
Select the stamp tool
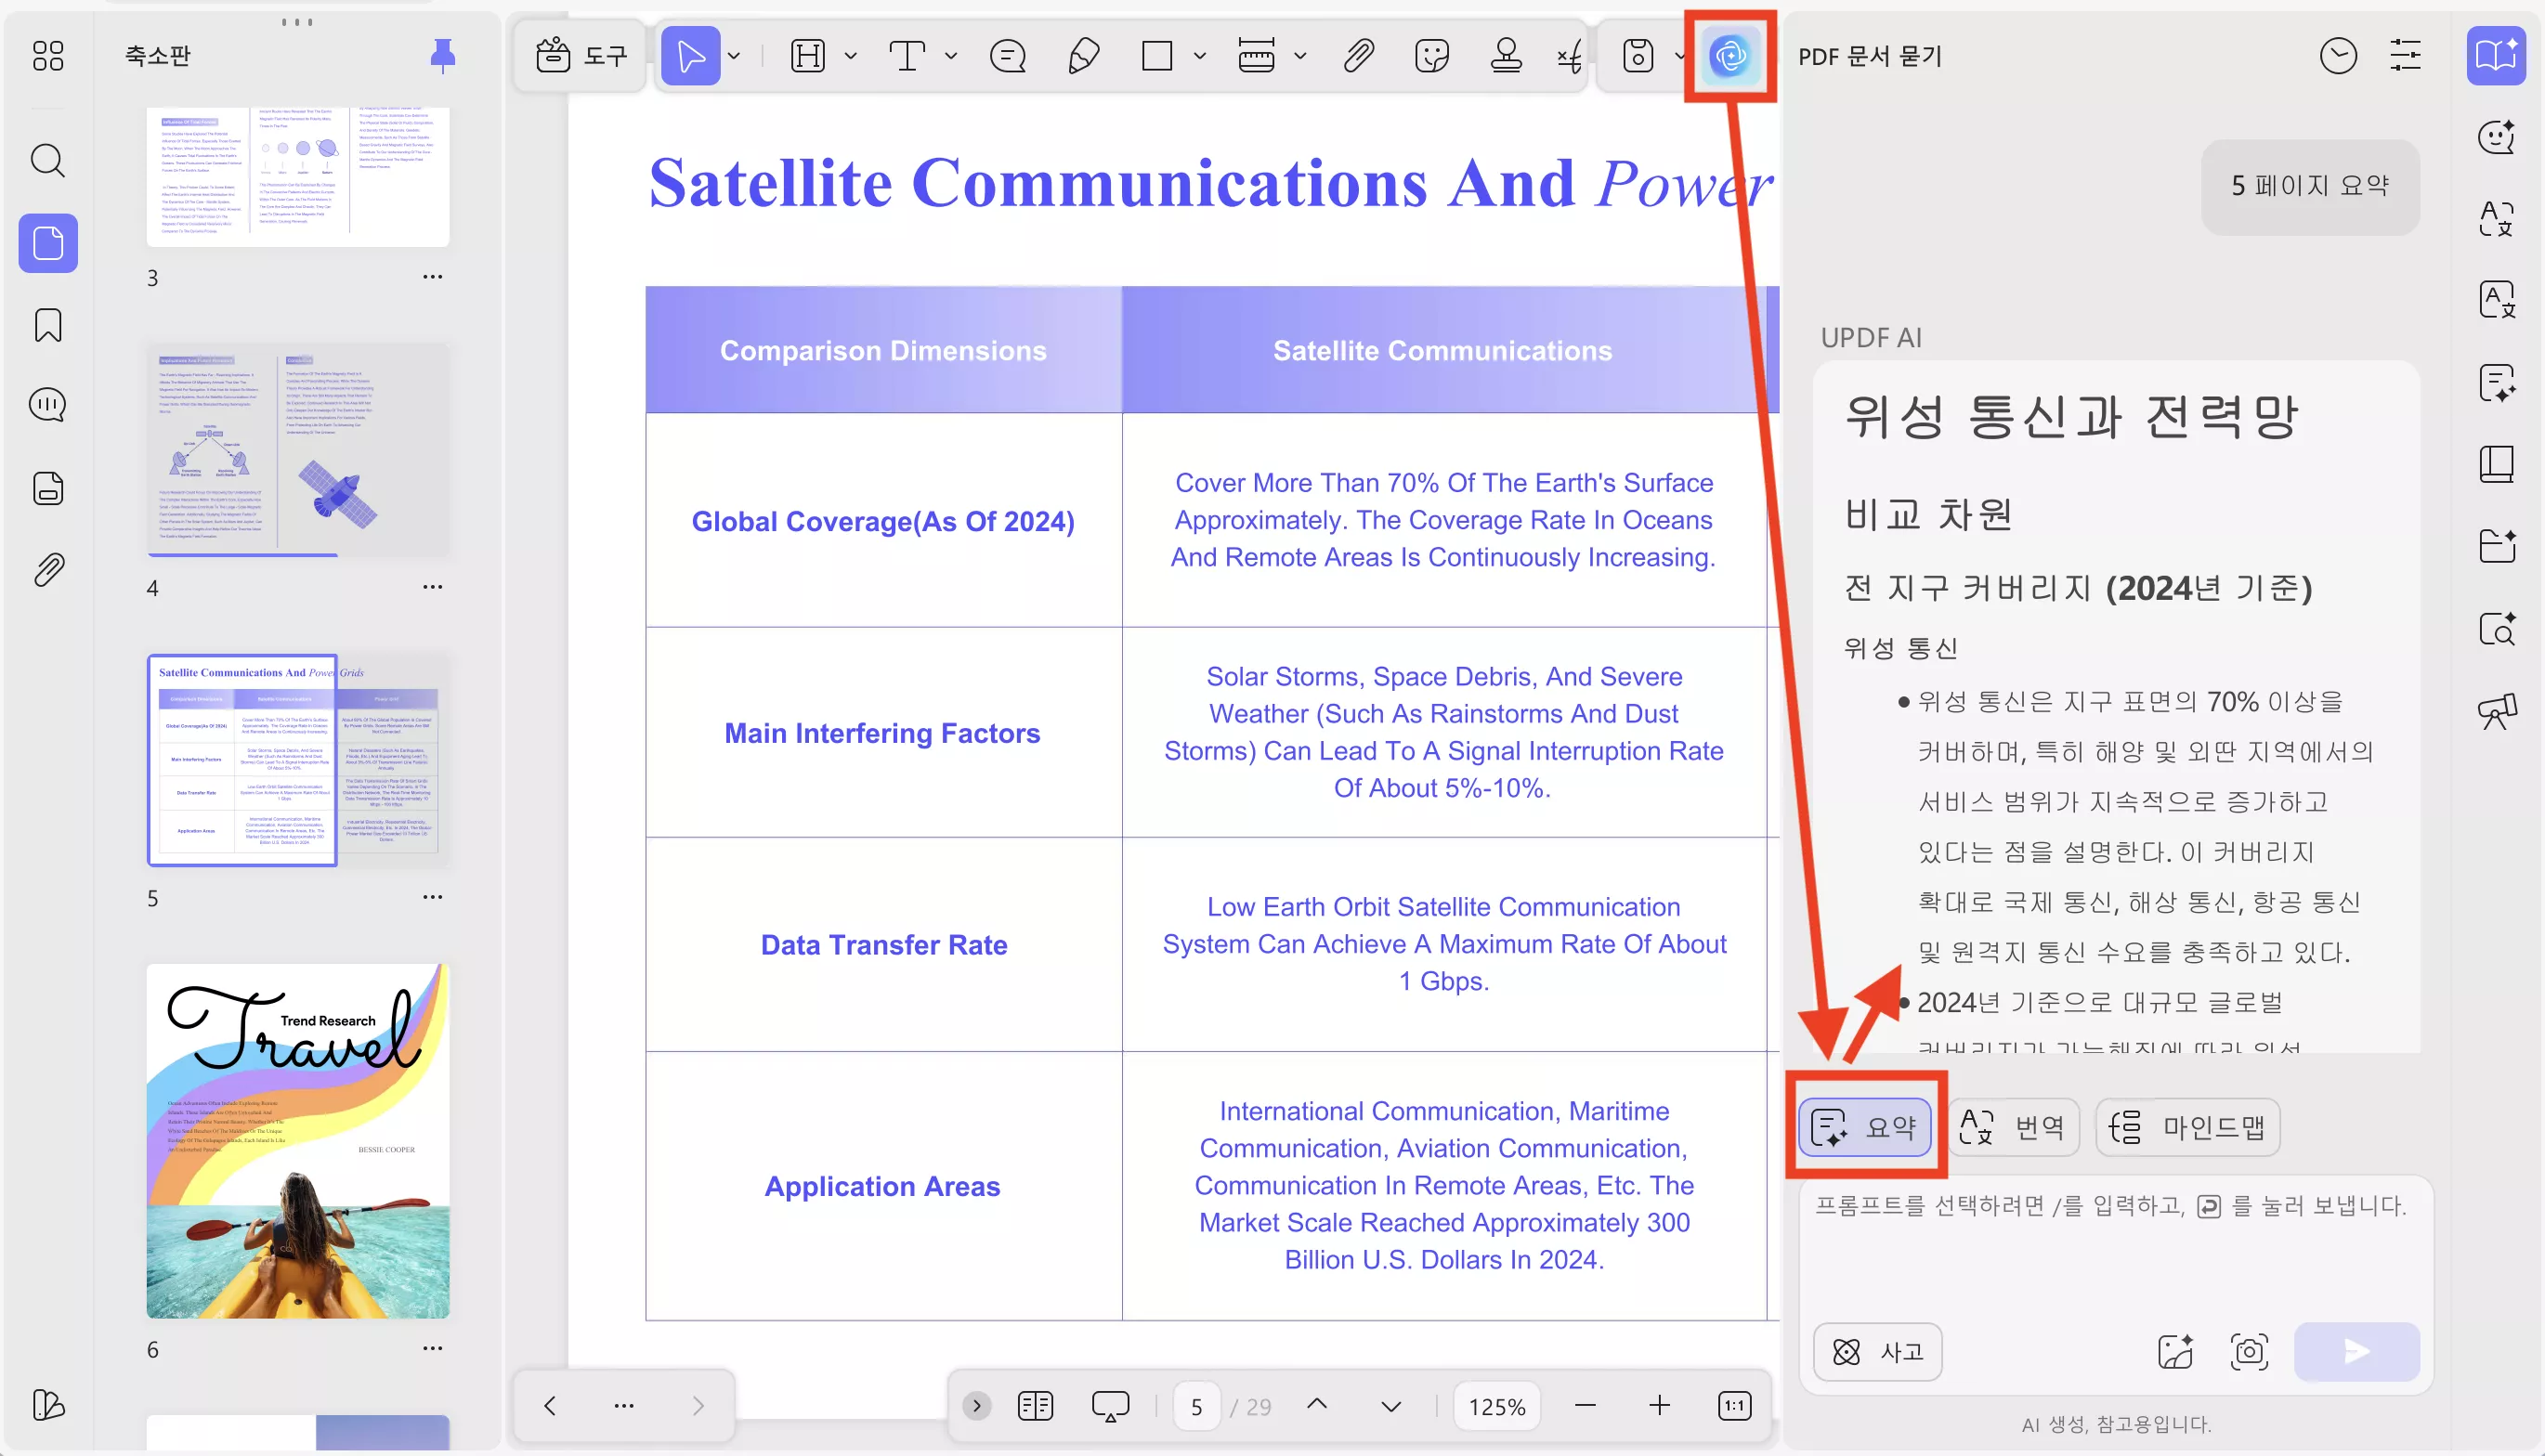1505,56
